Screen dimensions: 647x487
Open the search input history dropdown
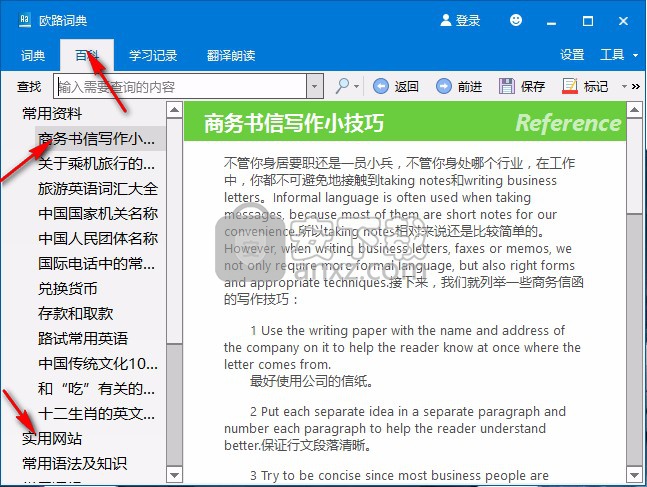click(314, 86)
